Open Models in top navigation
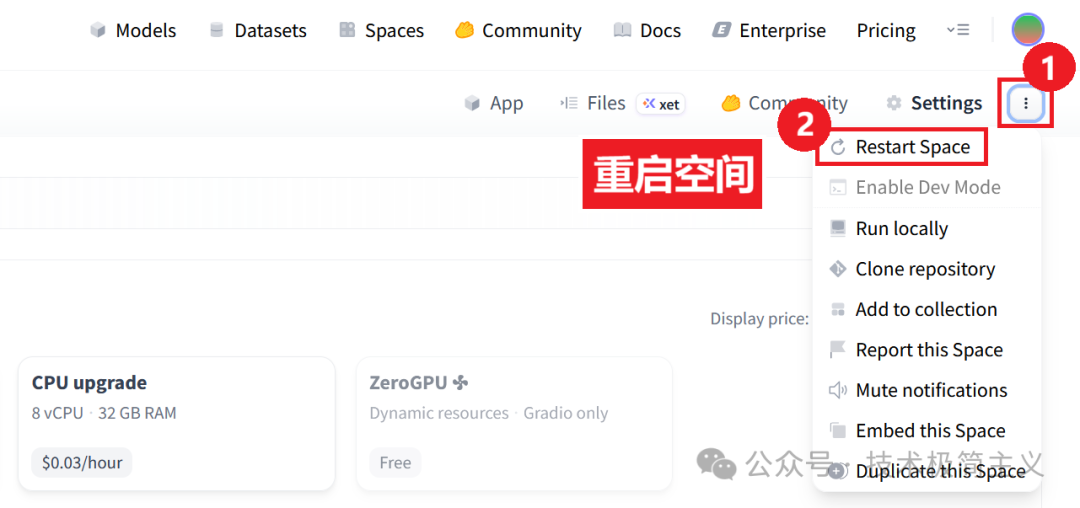The image size is (1080, 508). 133,31
